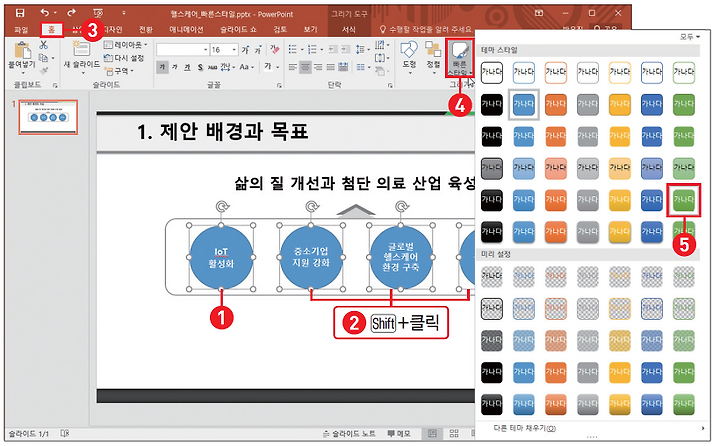Center align the text

tap(305, 67)
